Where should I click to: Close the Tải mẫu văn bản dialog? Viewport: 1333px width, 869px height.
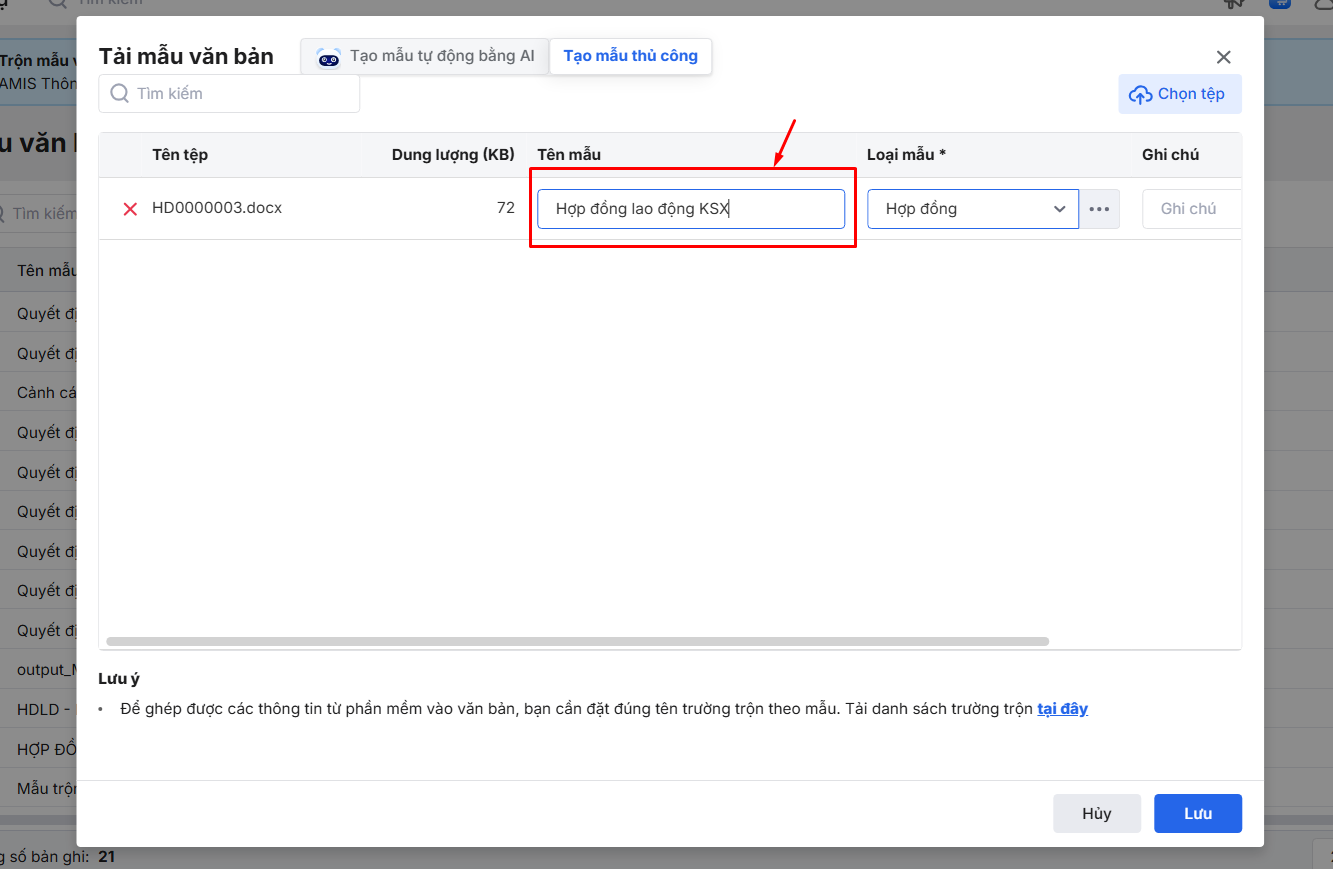coord(1223,57)
